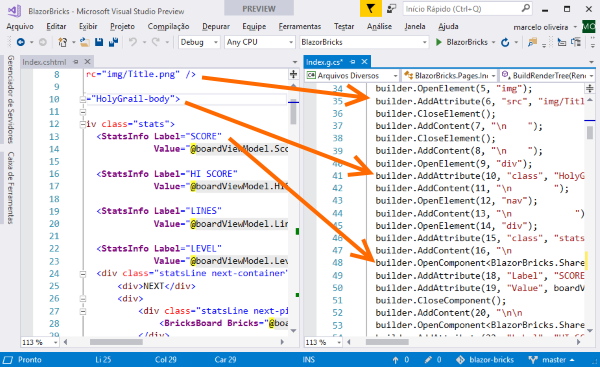Switch to the Index.g.cs tab

pos(324,62)
